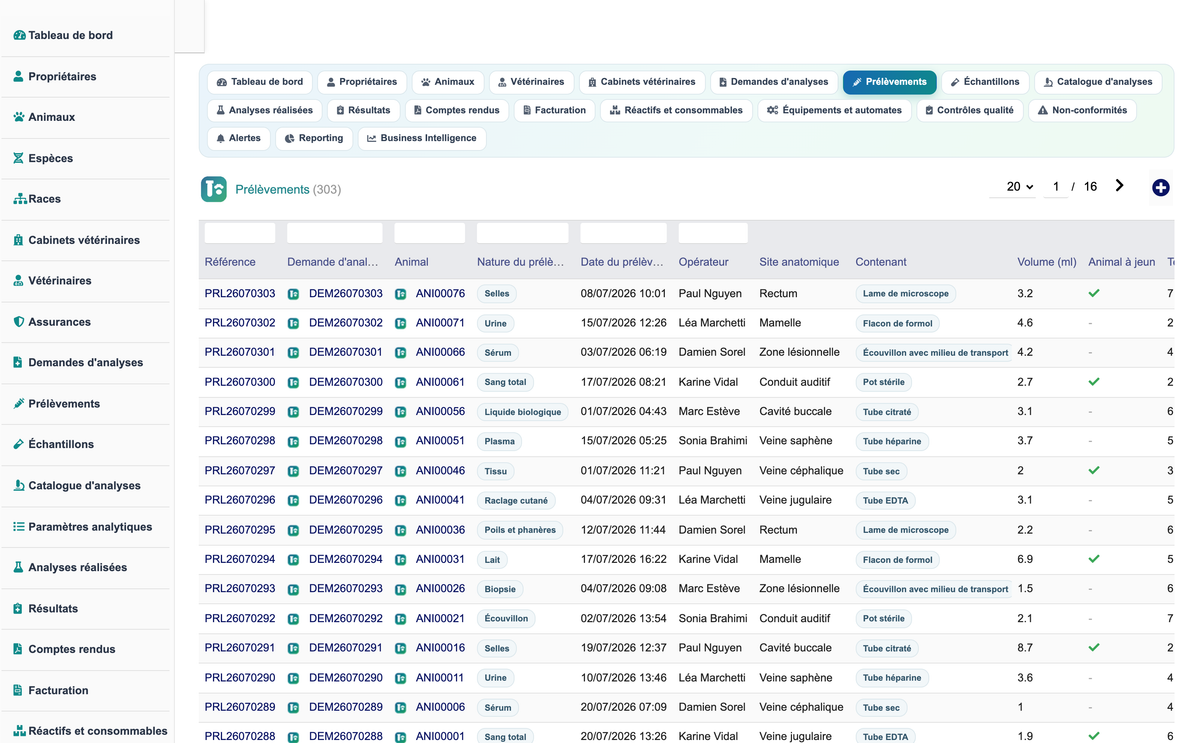Click the green check in PRL26070303 row
The height and width of the screenshot is (743, 1200).
tap(1094, 294)
